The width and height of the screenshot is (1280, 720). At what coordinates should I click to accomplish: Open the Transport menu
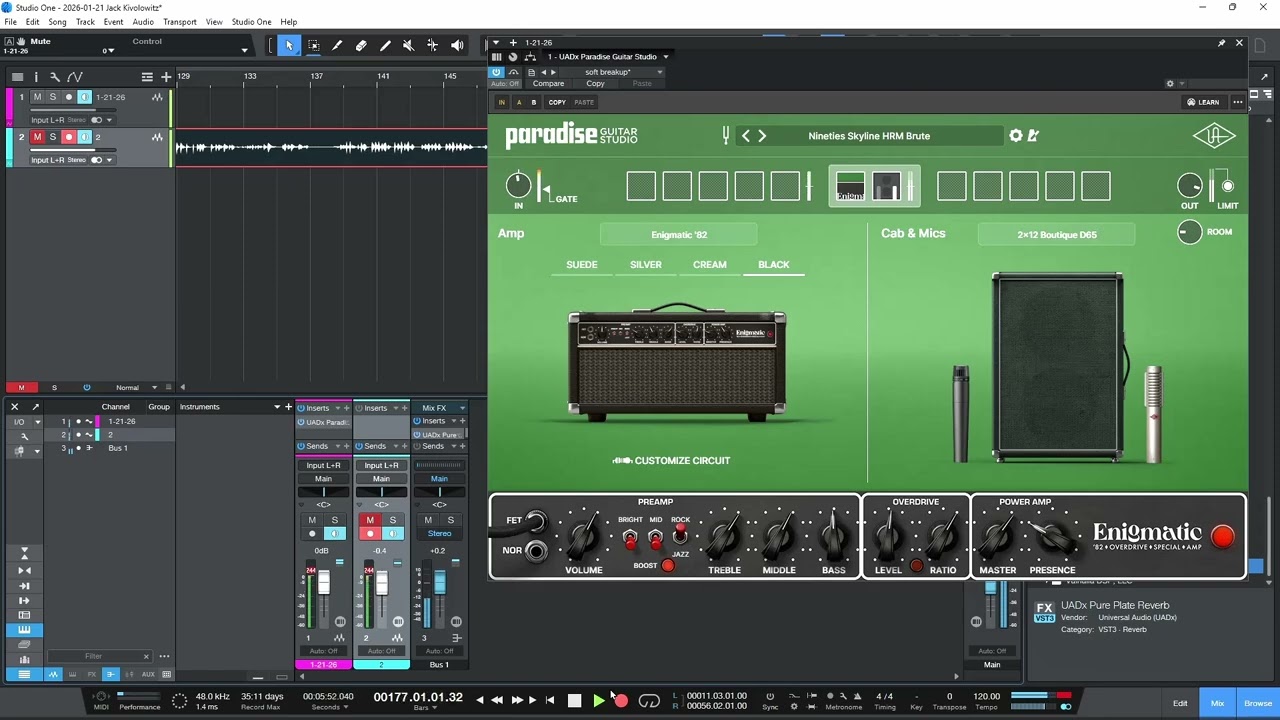(180, 22)
